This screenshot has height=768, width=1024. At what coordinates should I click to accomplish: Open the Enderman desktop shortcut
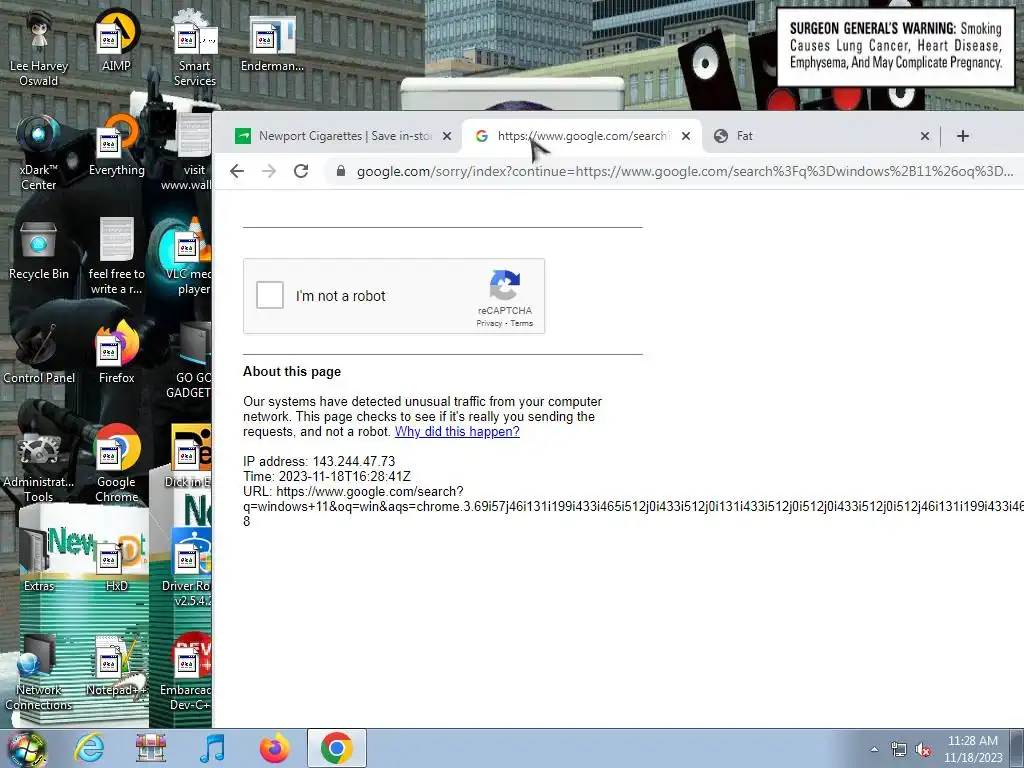pyautogui.click(x=272, y=42)
